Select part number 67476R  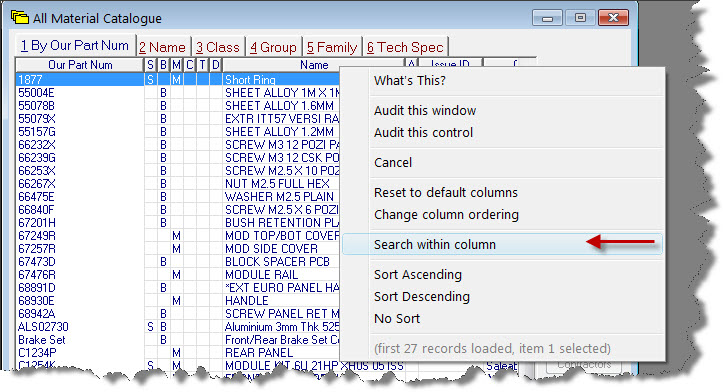coord(37,275)
